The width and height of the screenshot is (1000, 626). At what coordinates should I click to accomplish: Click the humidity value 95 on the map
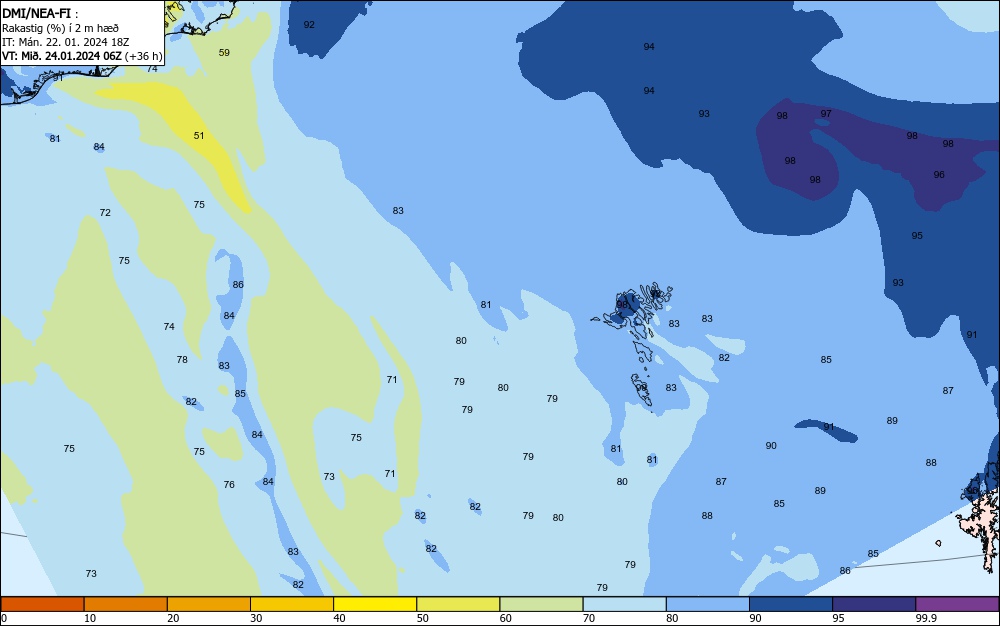tap(916, 235)
